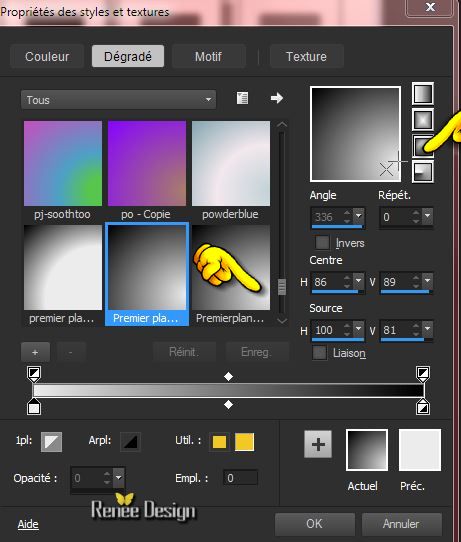Switch to the Couleur tab

click(47, 56)
